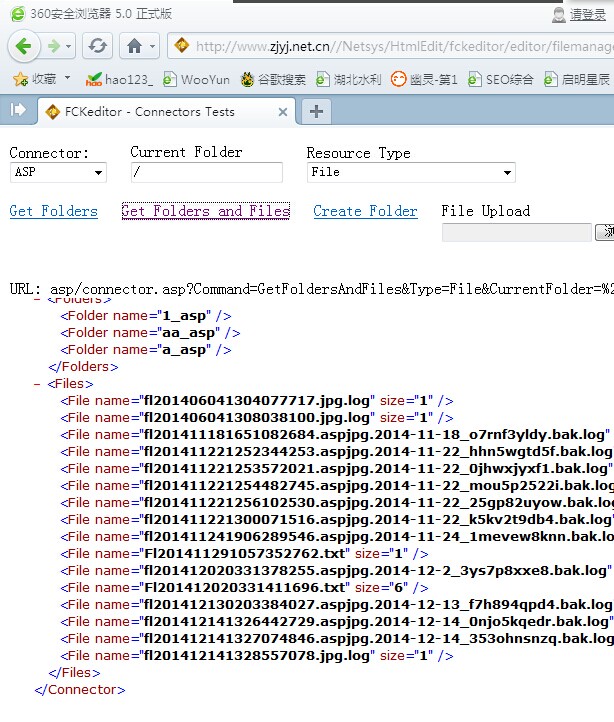Click file Fl201411291057352762.txt entry
The width and height of the screenshot is (614, 722).
click(x=245, y=554)
